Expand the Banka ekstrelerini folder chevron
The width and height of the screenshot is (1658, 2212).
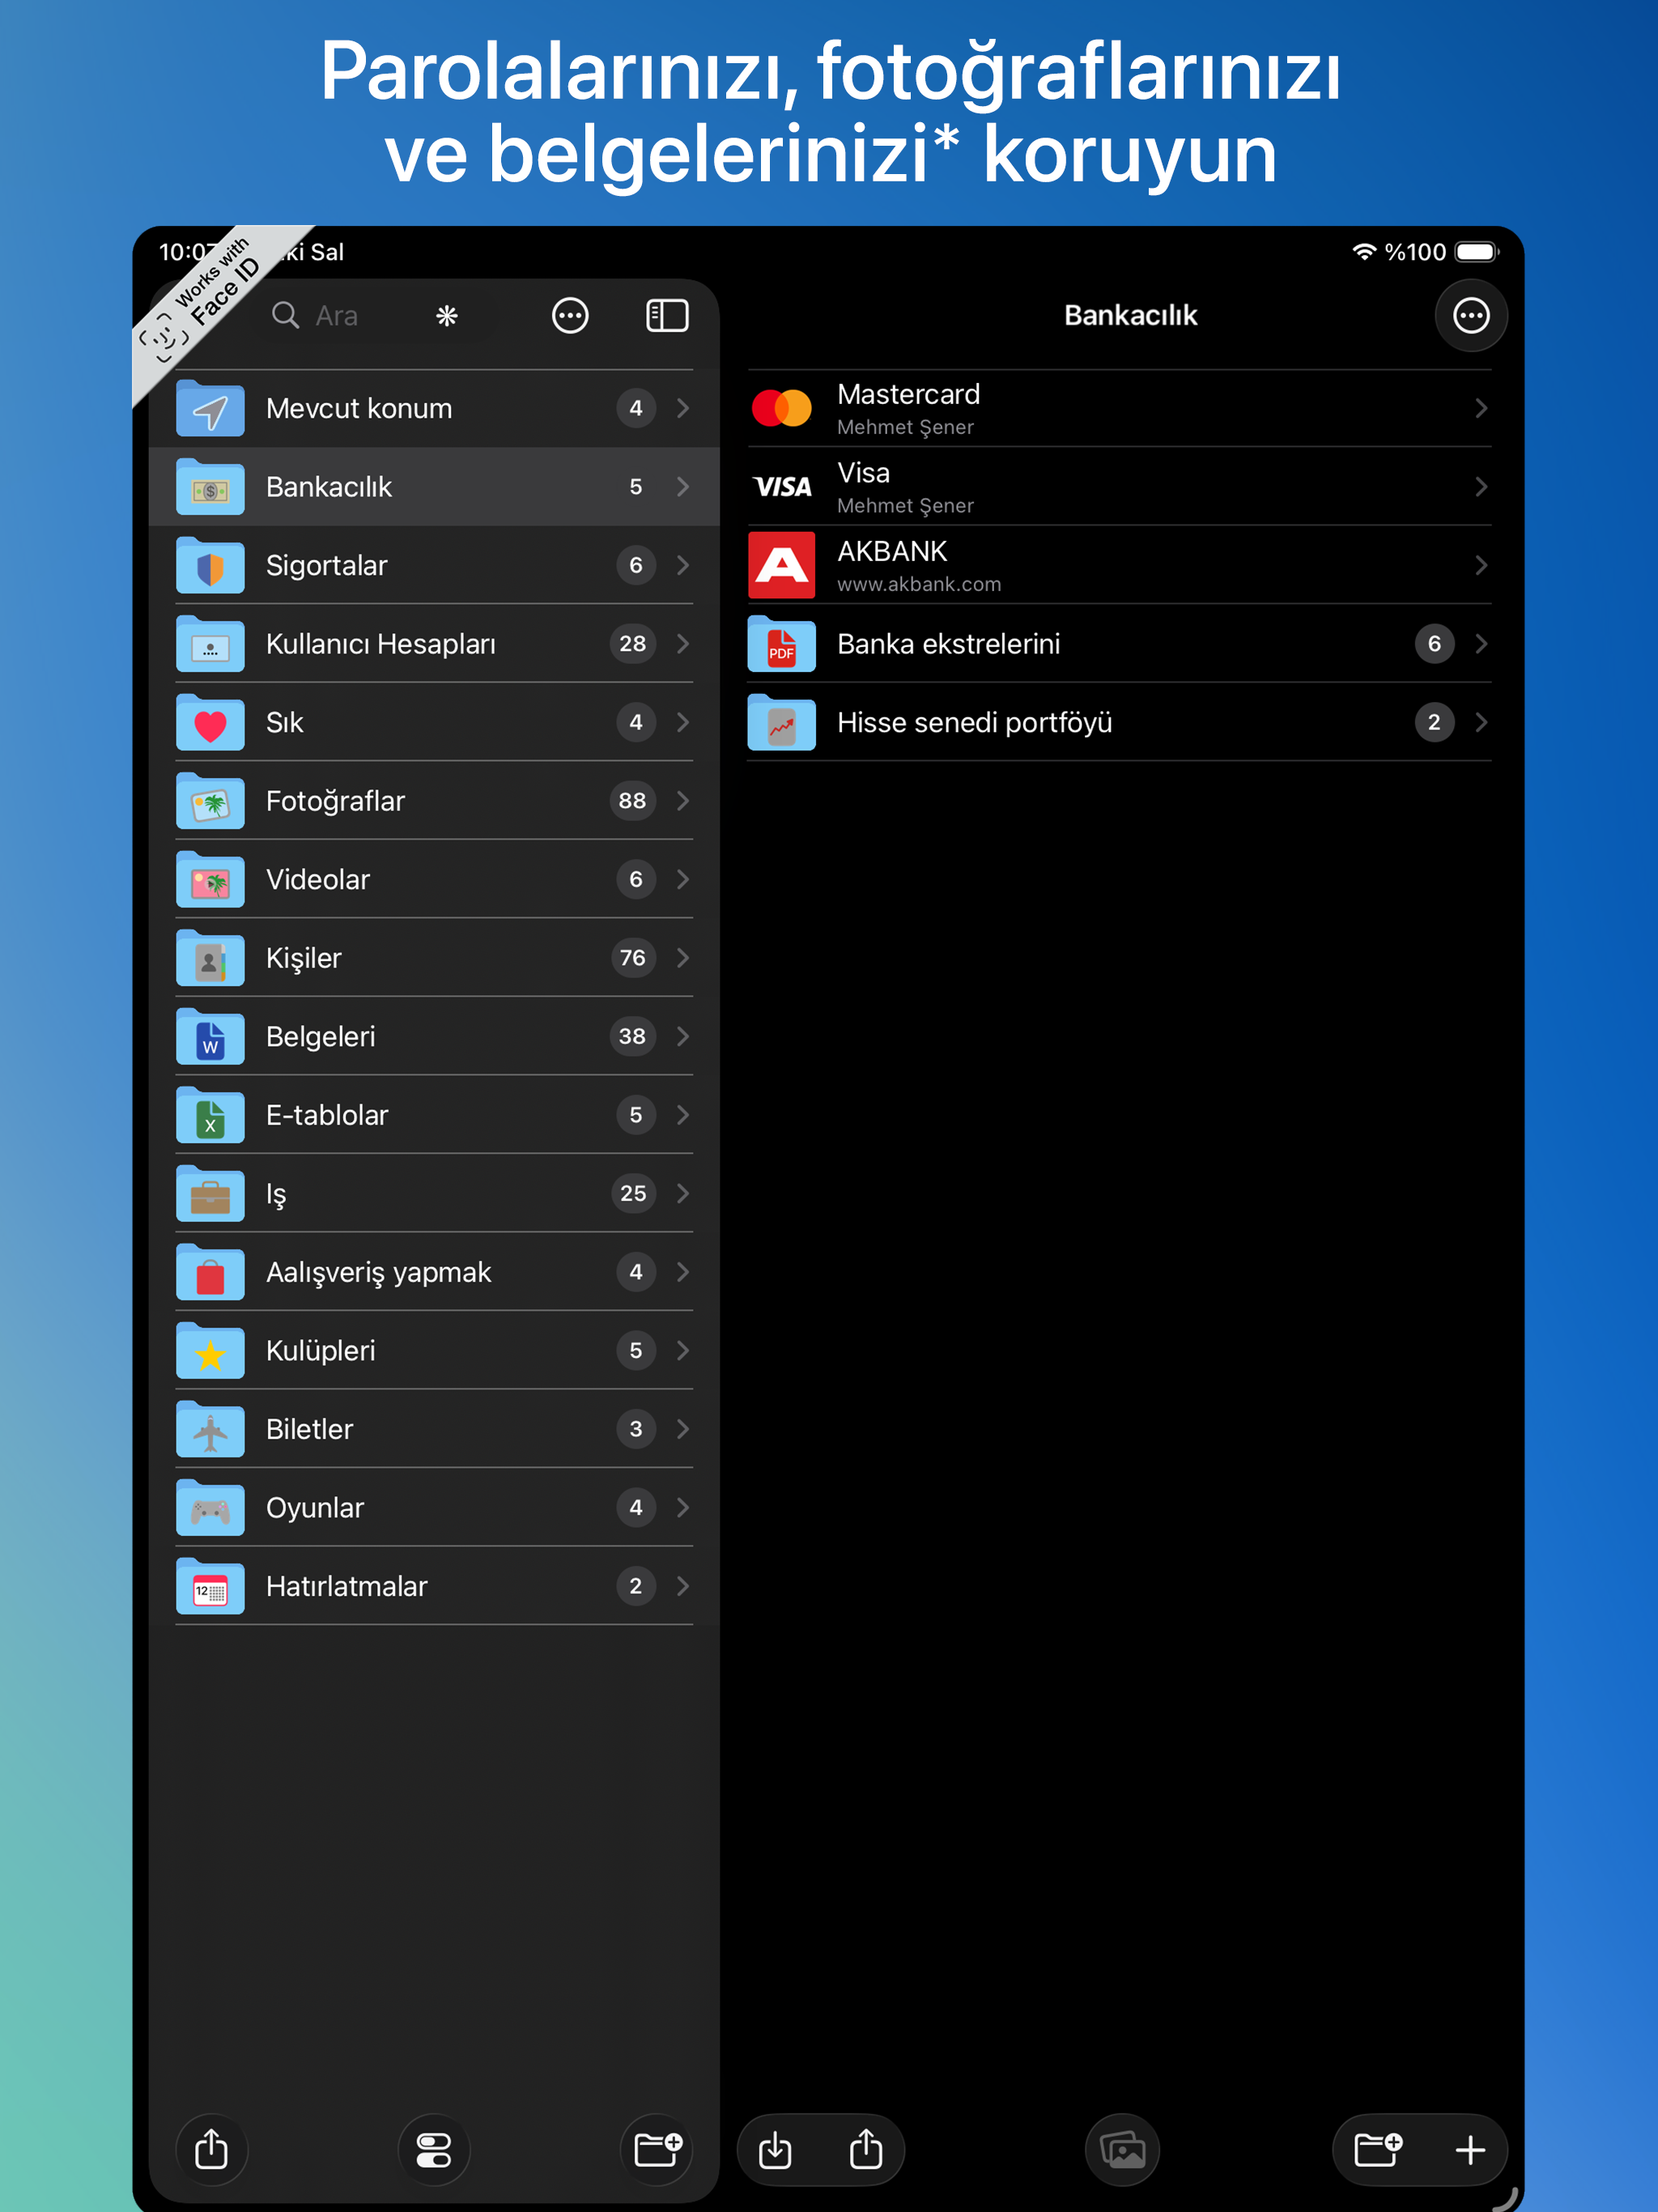(1481, 644)
